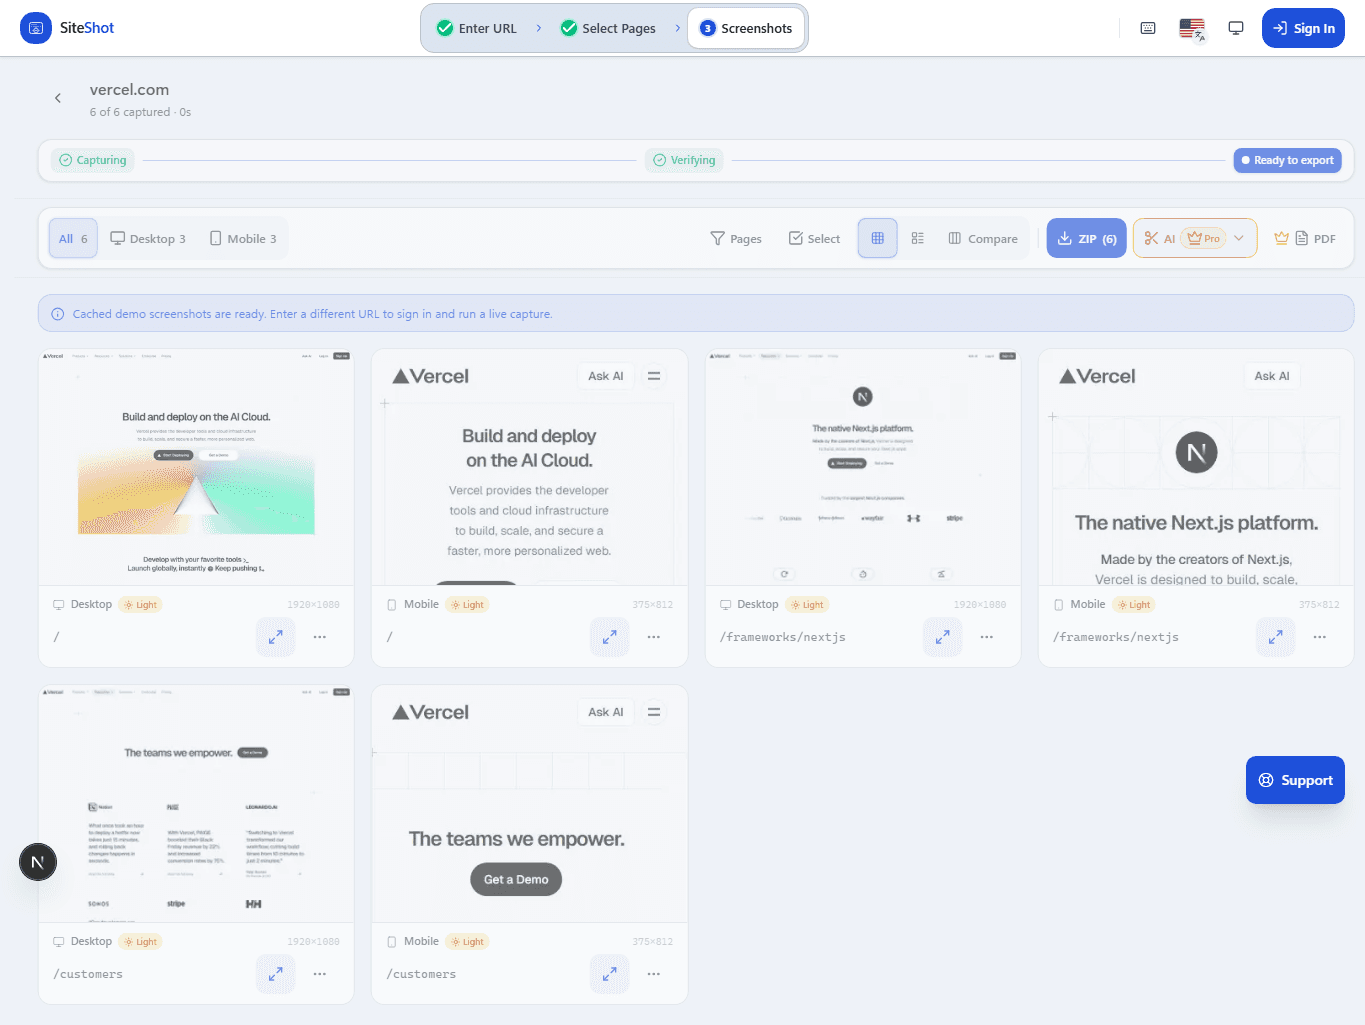Expand the desktop homepage screenshot

coord(275,637)
